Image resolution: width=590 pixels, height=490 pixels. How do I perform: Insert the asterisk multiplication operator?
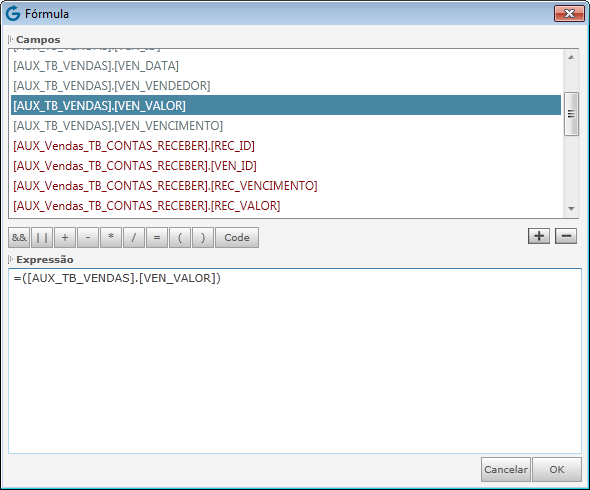(x=111, y=237)
